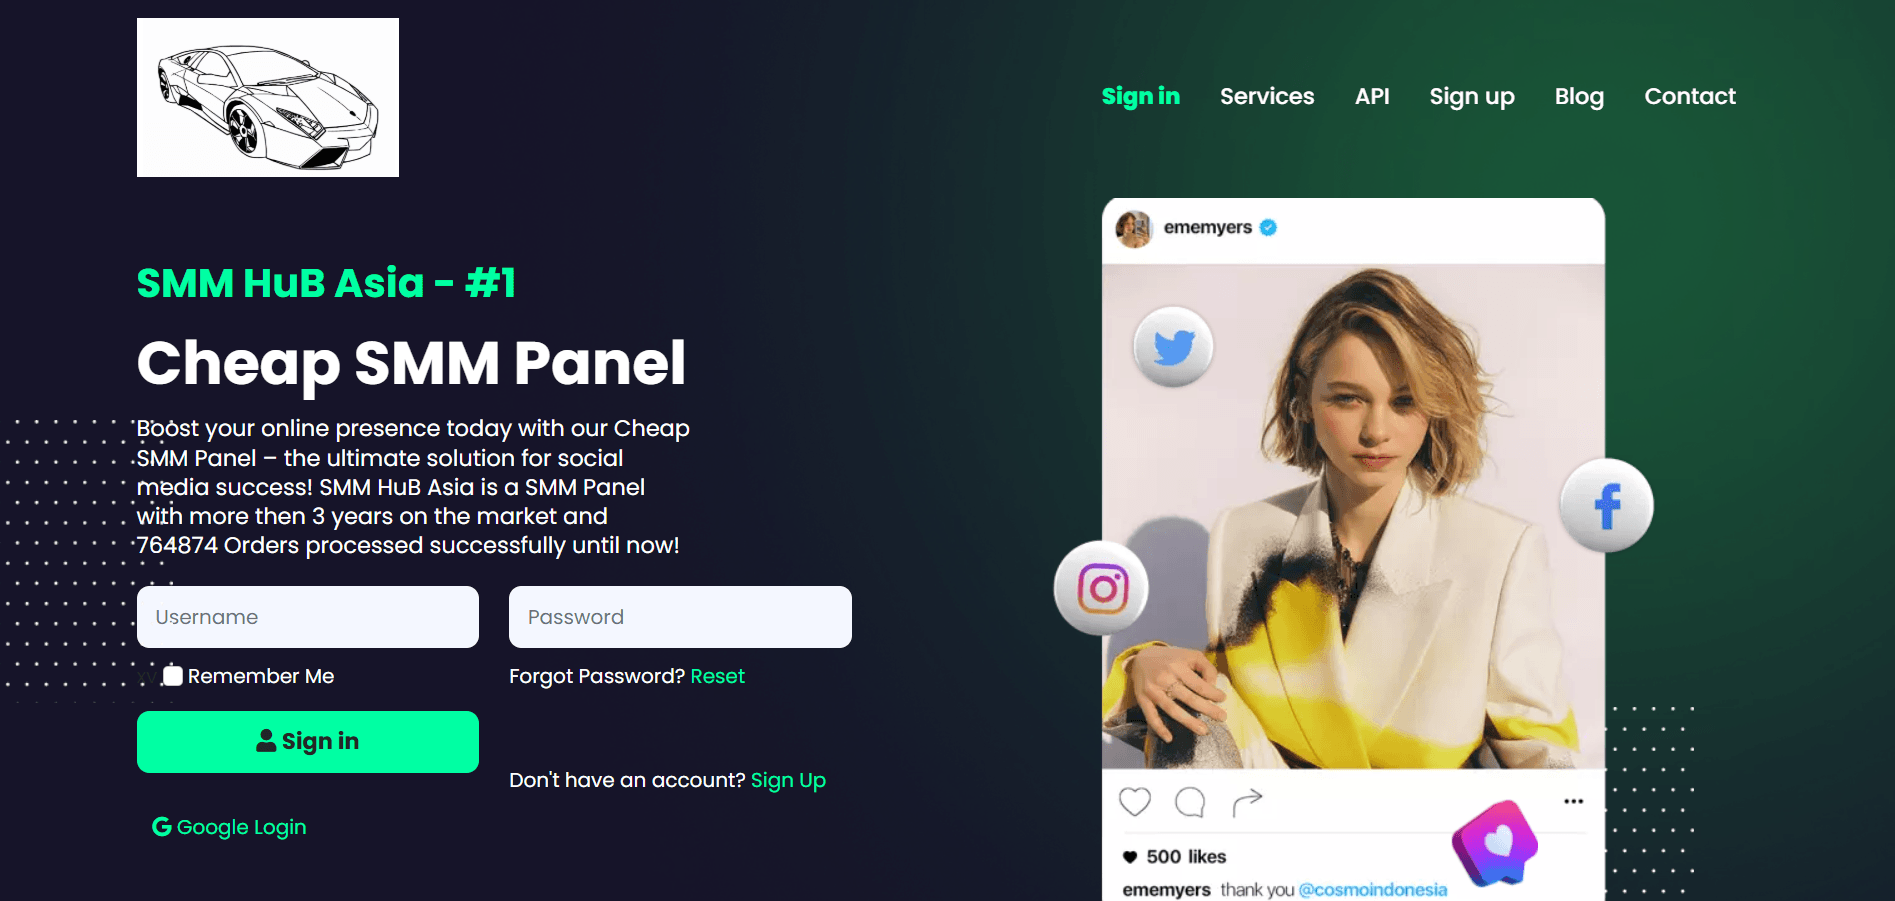Open the API menu item
1895x901 pixels.
pyautogui.click(x=1372, y=96)
